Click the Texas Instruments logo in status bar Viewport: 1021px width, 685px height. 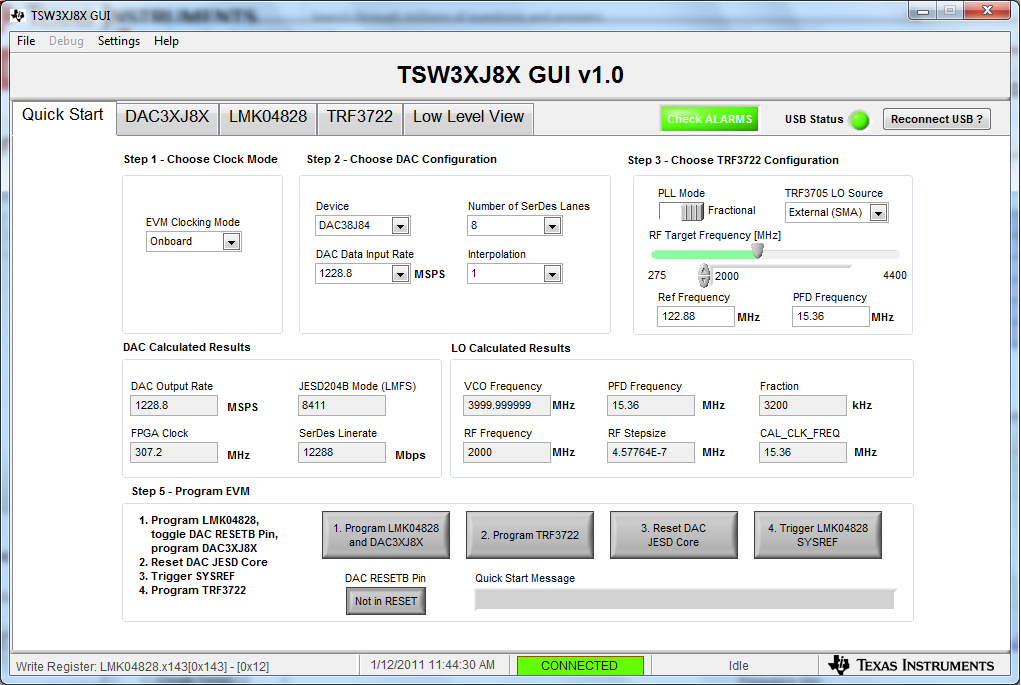[910, 665]
